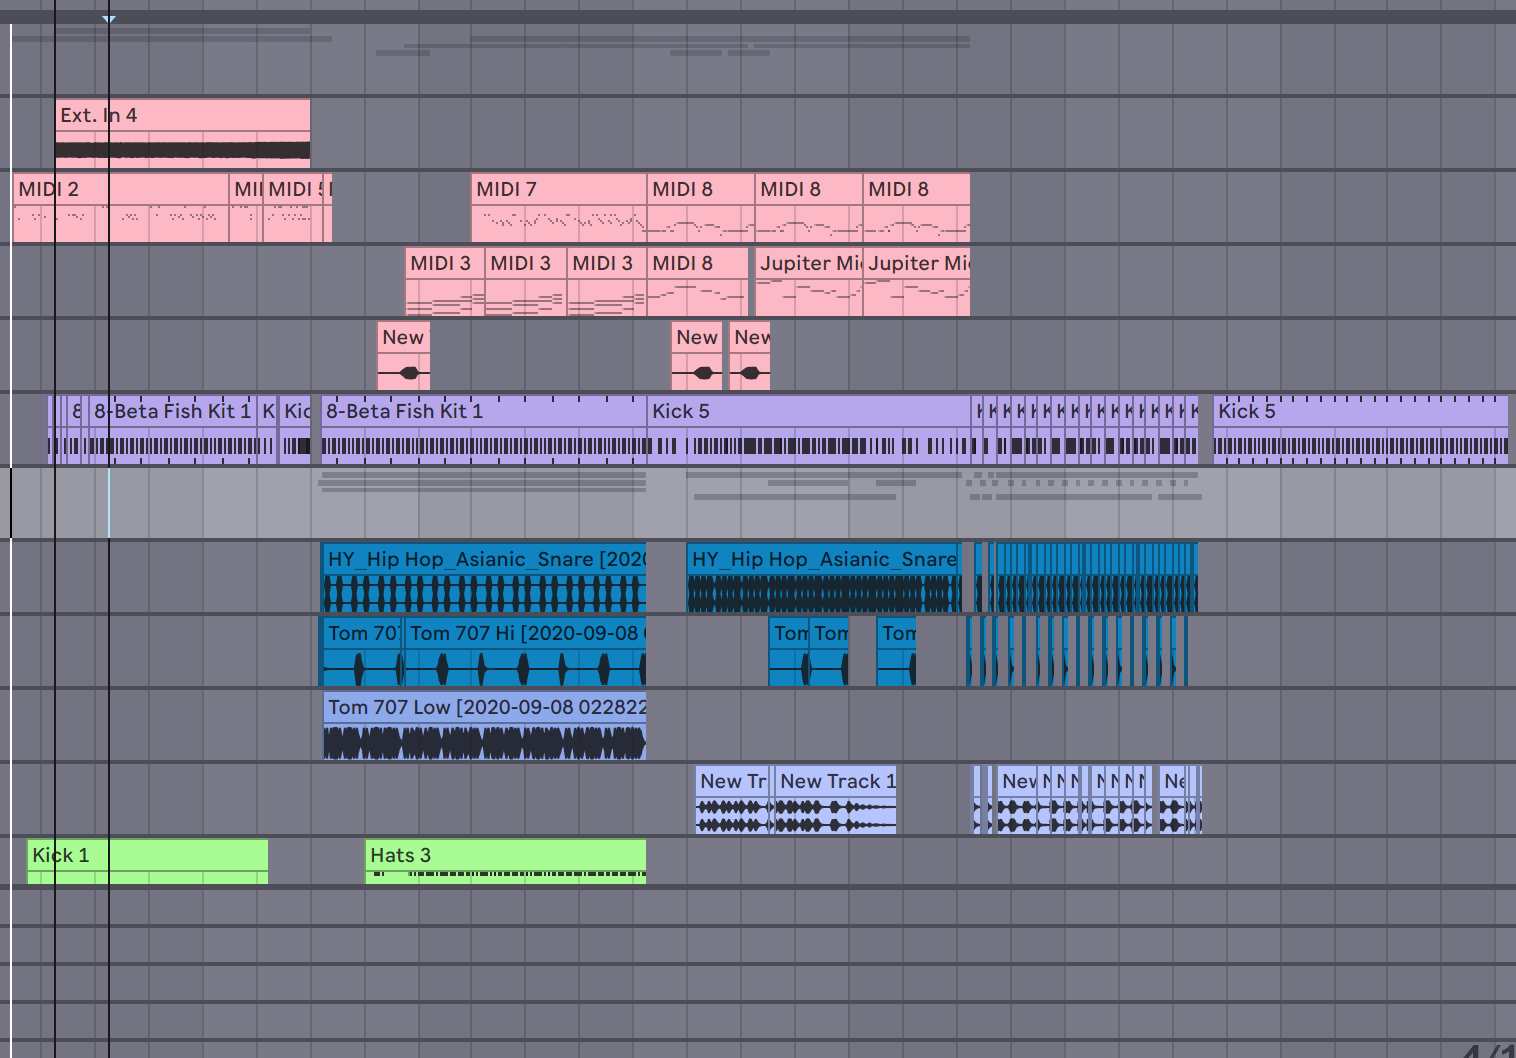
Task: Select the short 8-Beta Fish Kit 1 clip
Action: tap(172, 430)
